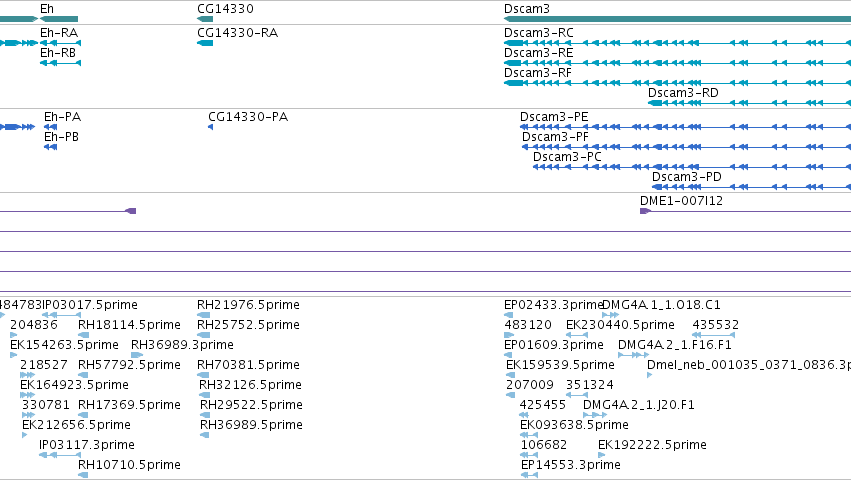Click the CG14330 gene arrow glyph
Image resolution: width=851 pixels, height=480 pixels.
click(x=205, y=19)
